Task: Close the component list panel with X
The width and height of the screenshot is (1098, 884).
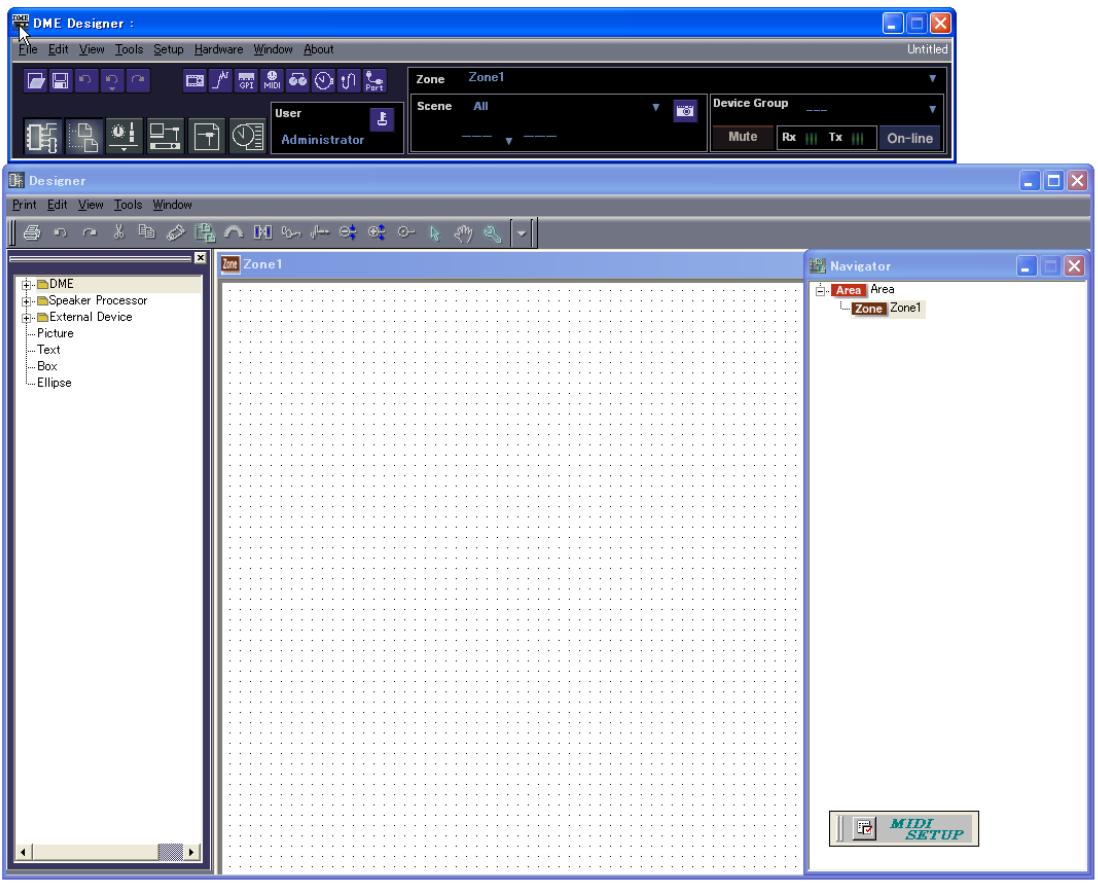Action: click(x=200, y=258)
